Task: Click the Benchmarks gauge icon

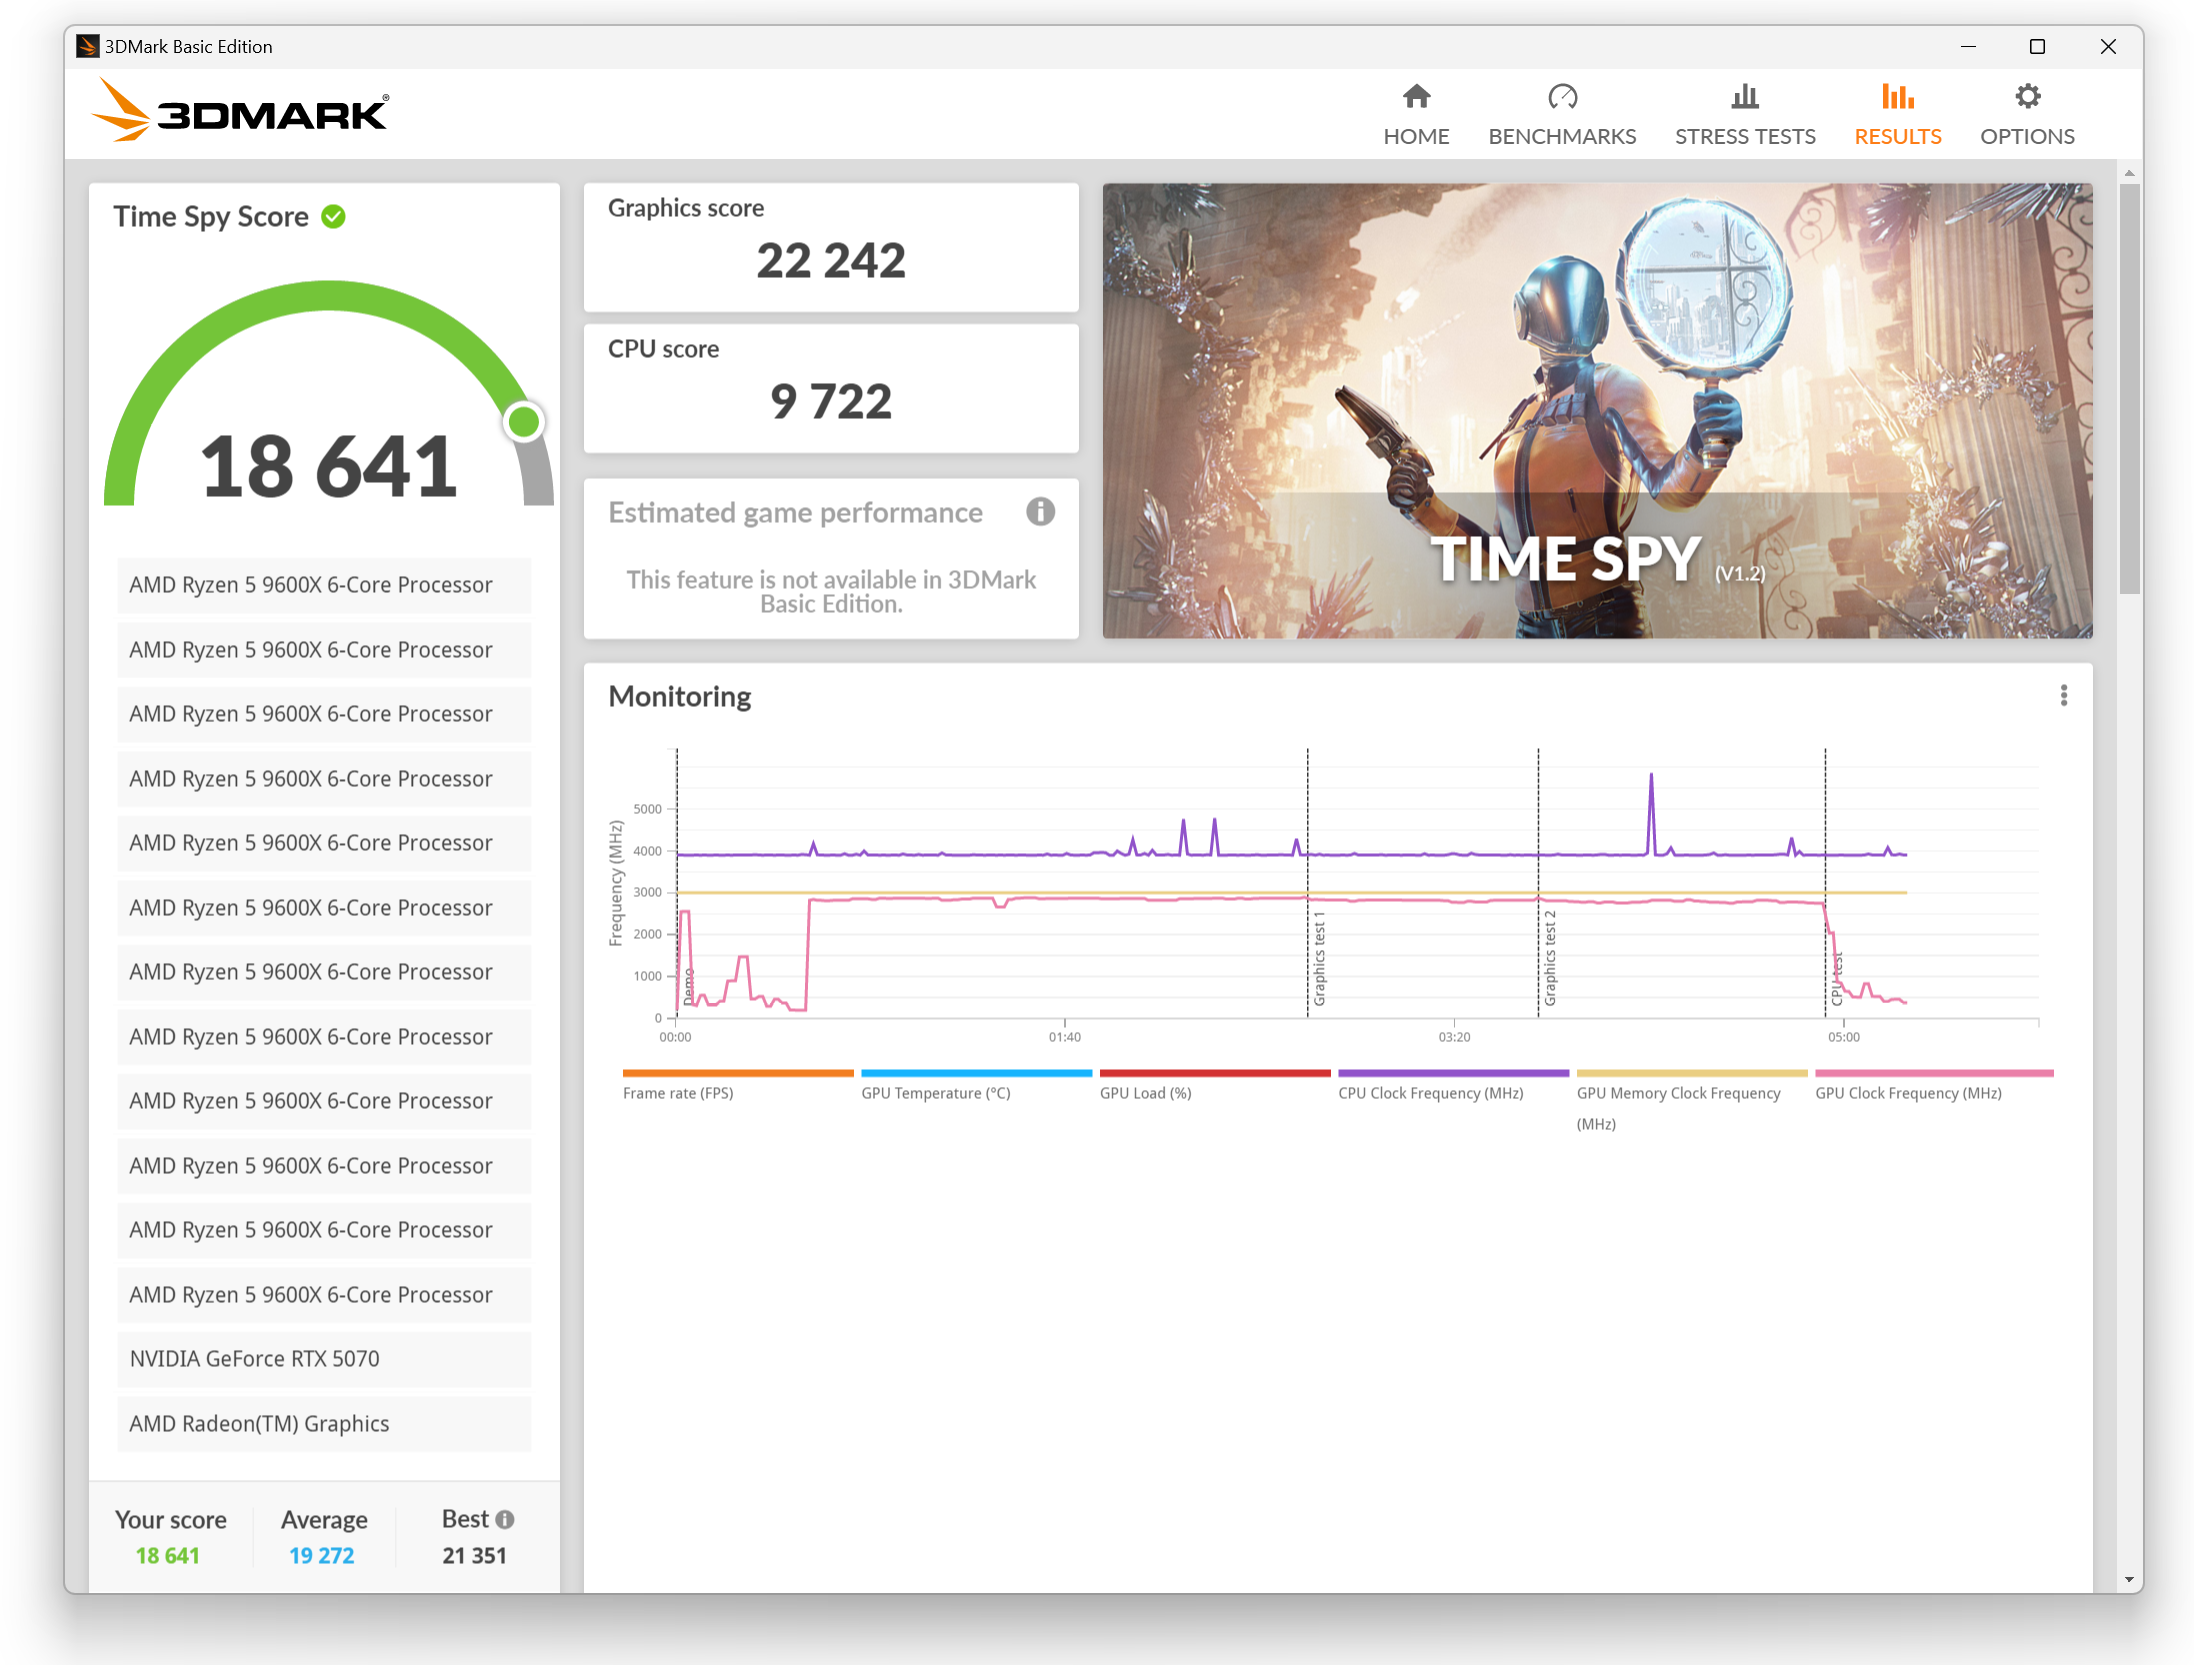Action: [x=1562, y=97]
